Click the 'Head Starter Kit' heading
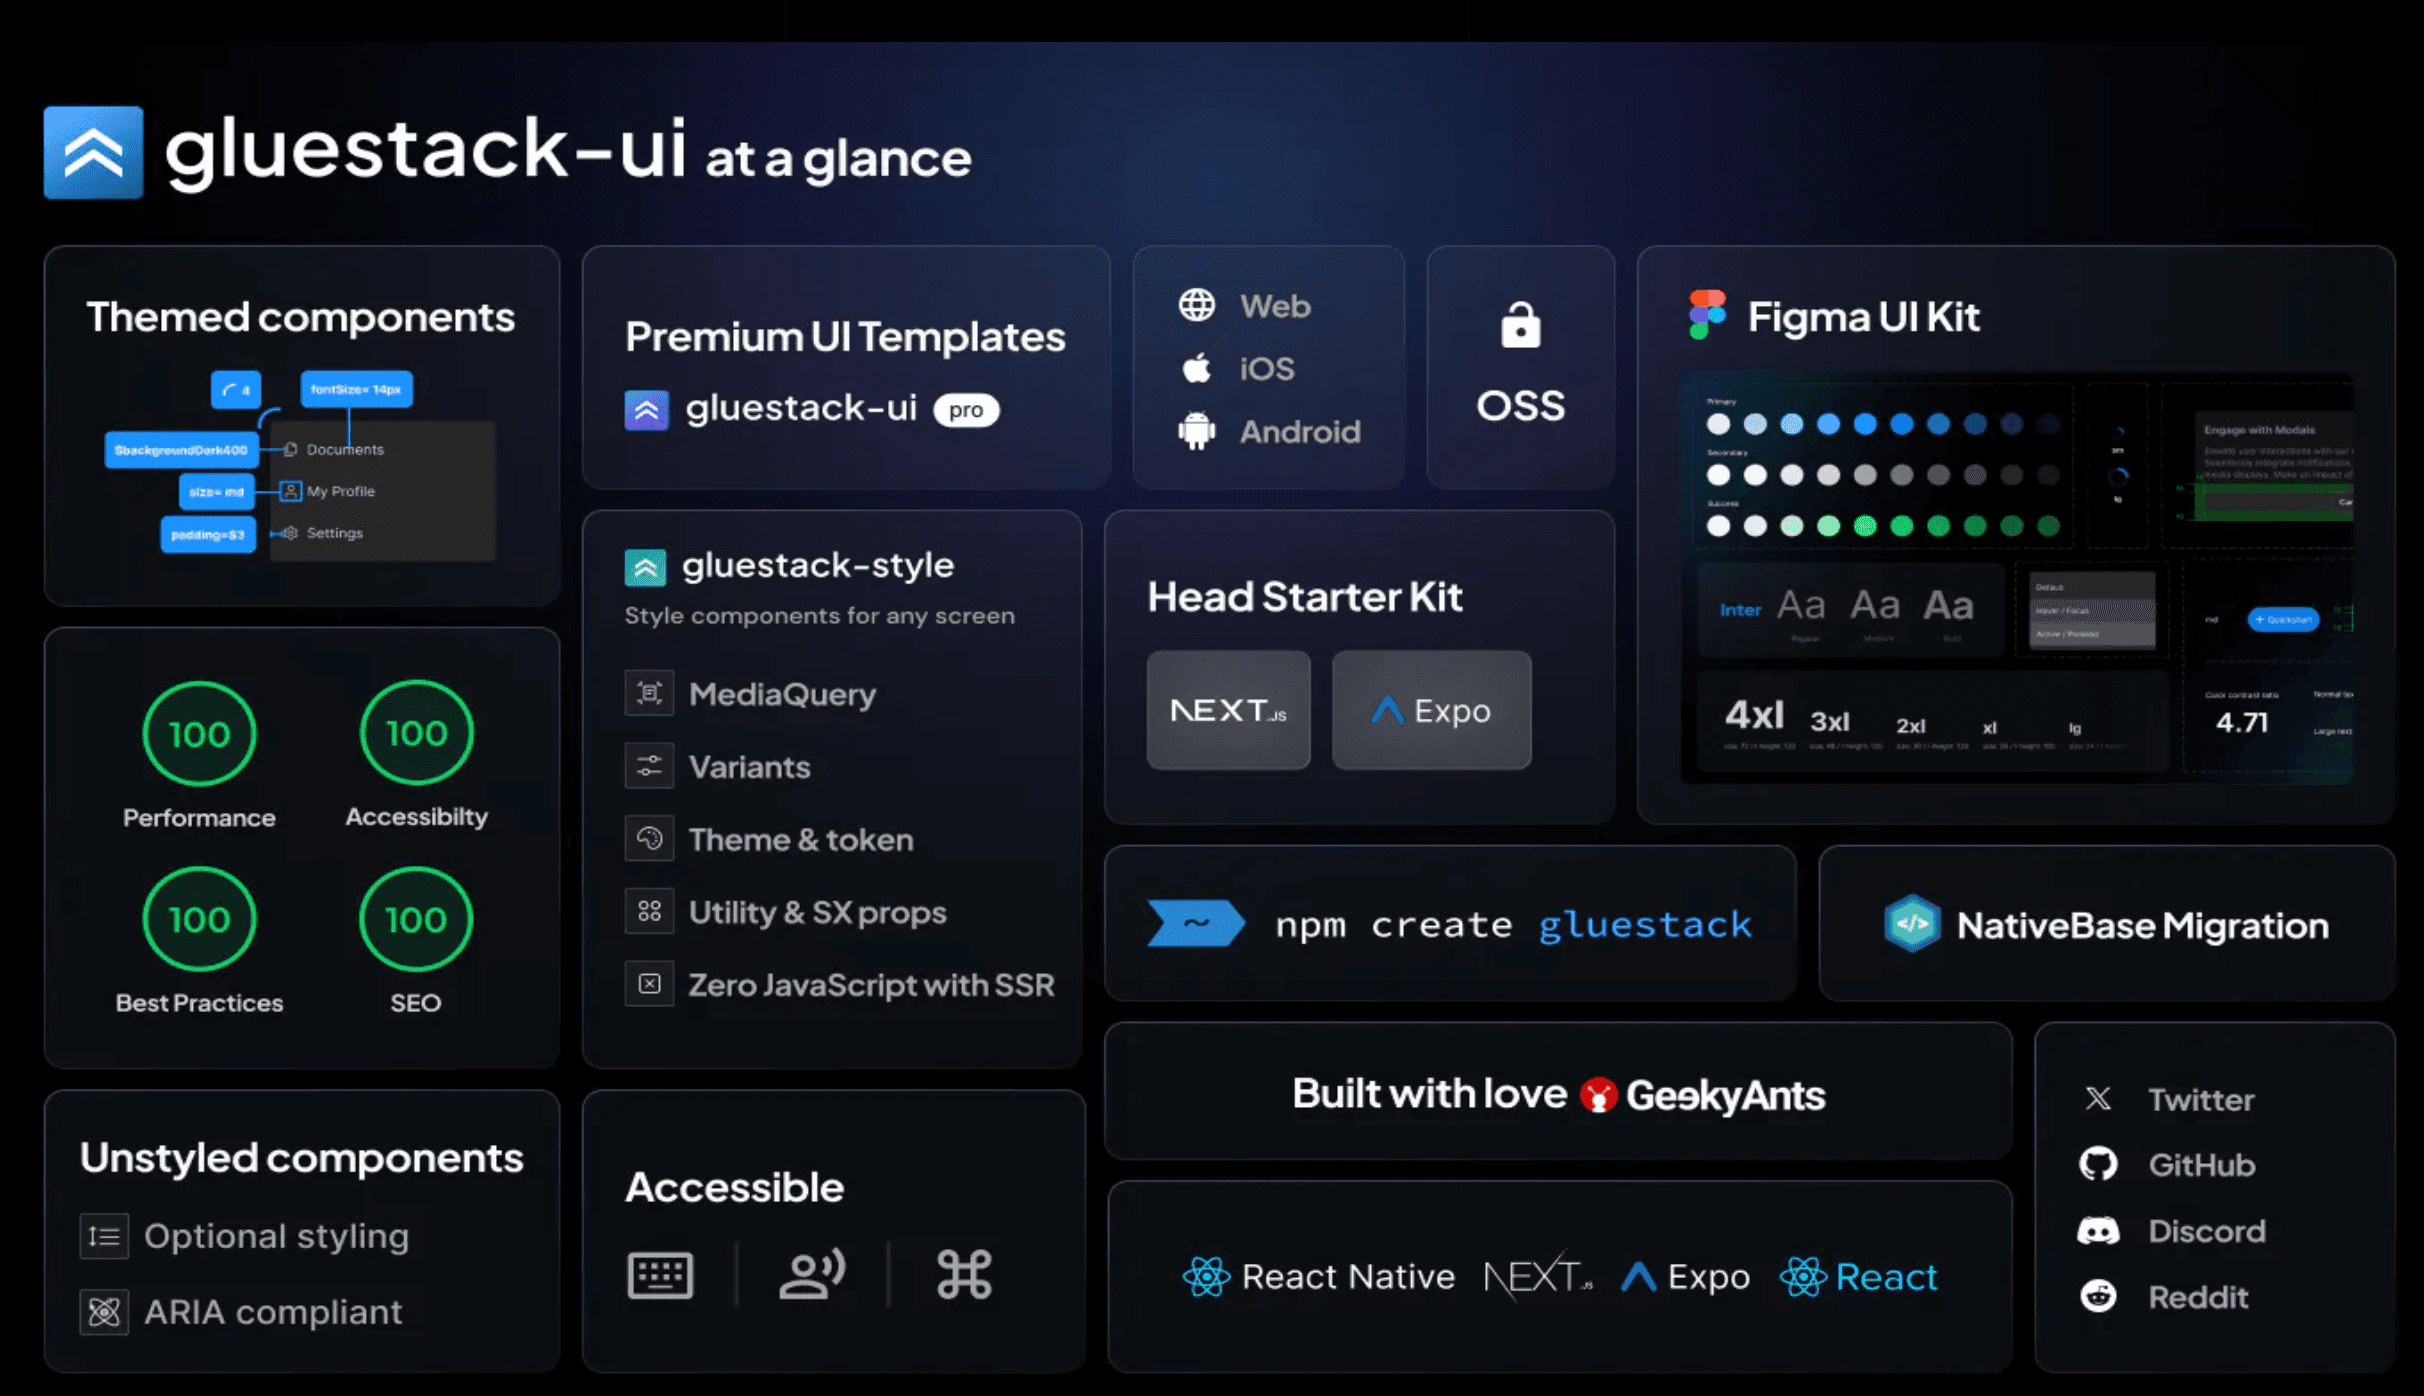The image size is (2424, 1396). tap(1304, 597)
